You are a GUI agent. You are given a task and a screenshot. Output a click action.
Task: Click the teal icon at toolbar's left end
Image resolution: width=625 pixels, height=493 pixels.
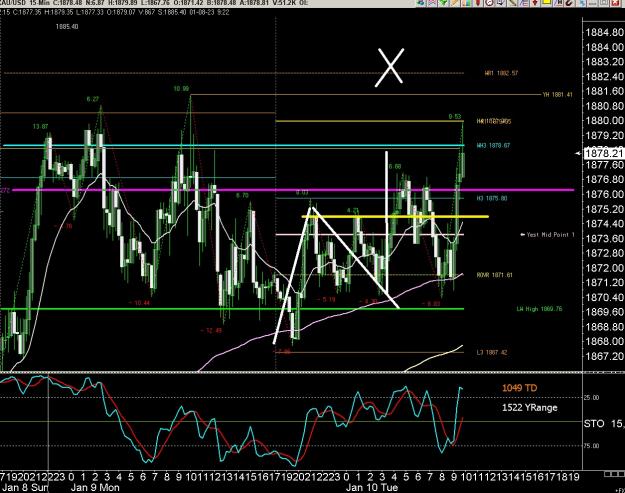pyautogui.click(x=421, y=3)
